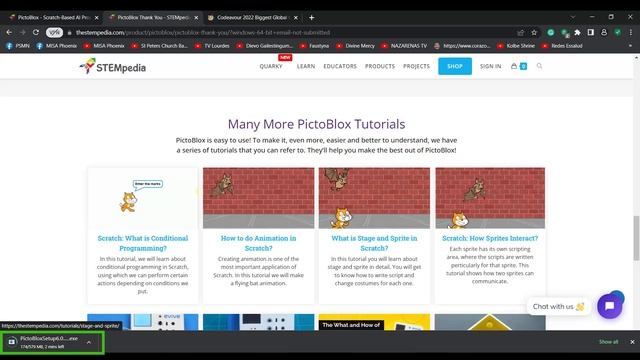The height and width of the screenshot is (360, 640).
Task: Open the Redes Essalud bookmark
Action: click(x=562, y=46)
